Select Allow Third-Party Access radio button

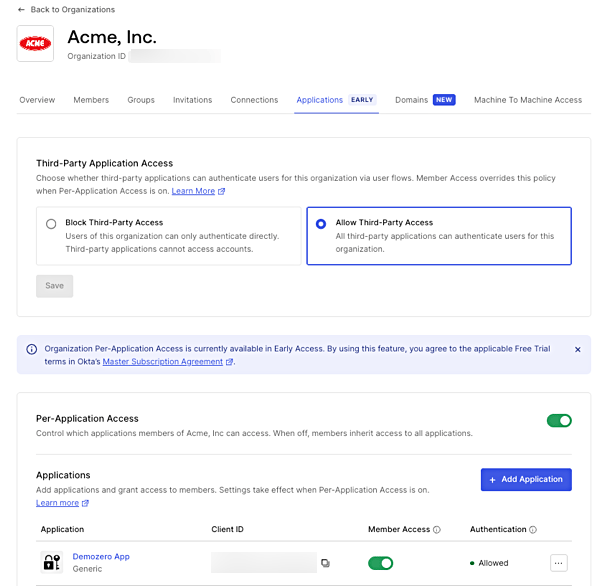tap(321, 224)
